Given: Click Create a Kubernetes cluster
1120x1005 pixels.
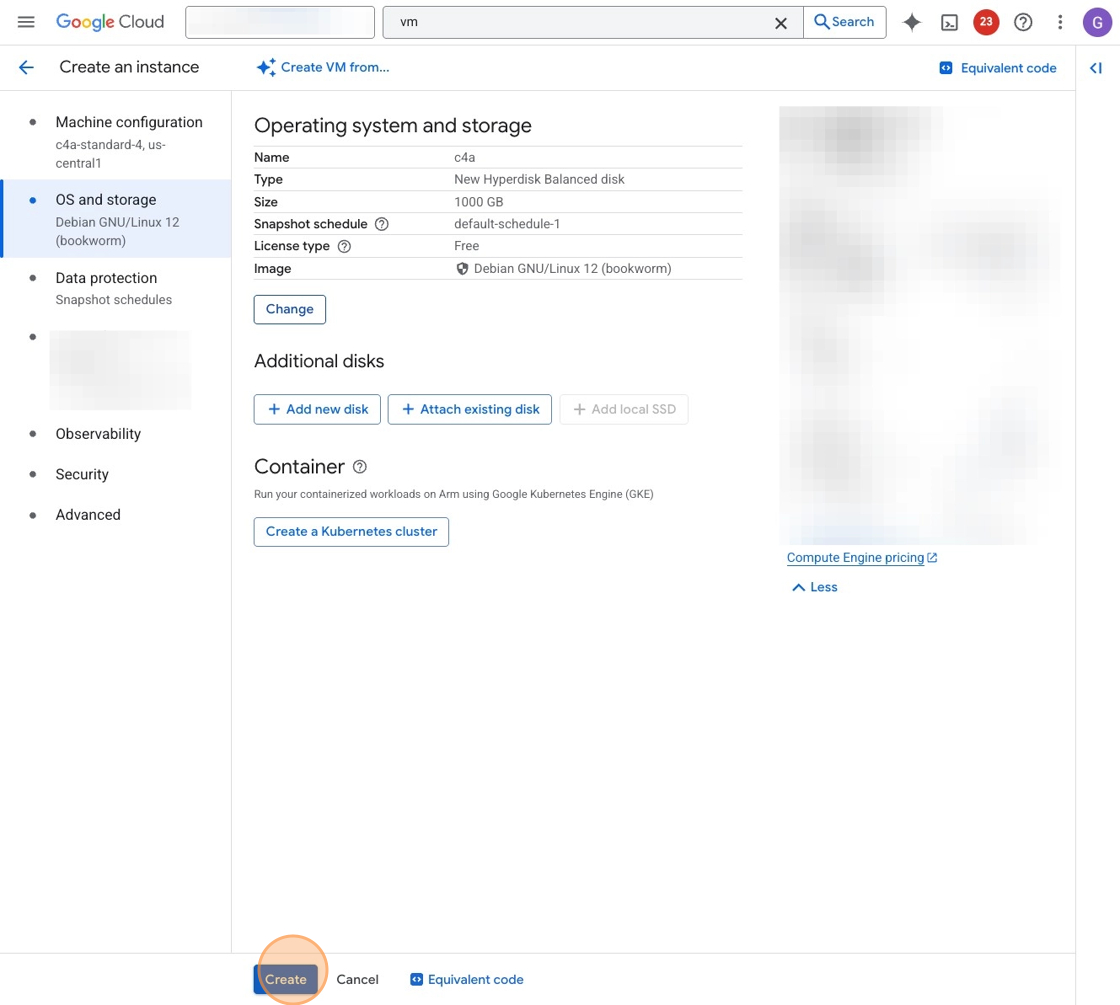Looking at the screenshot, I should [x=351, y=531].
